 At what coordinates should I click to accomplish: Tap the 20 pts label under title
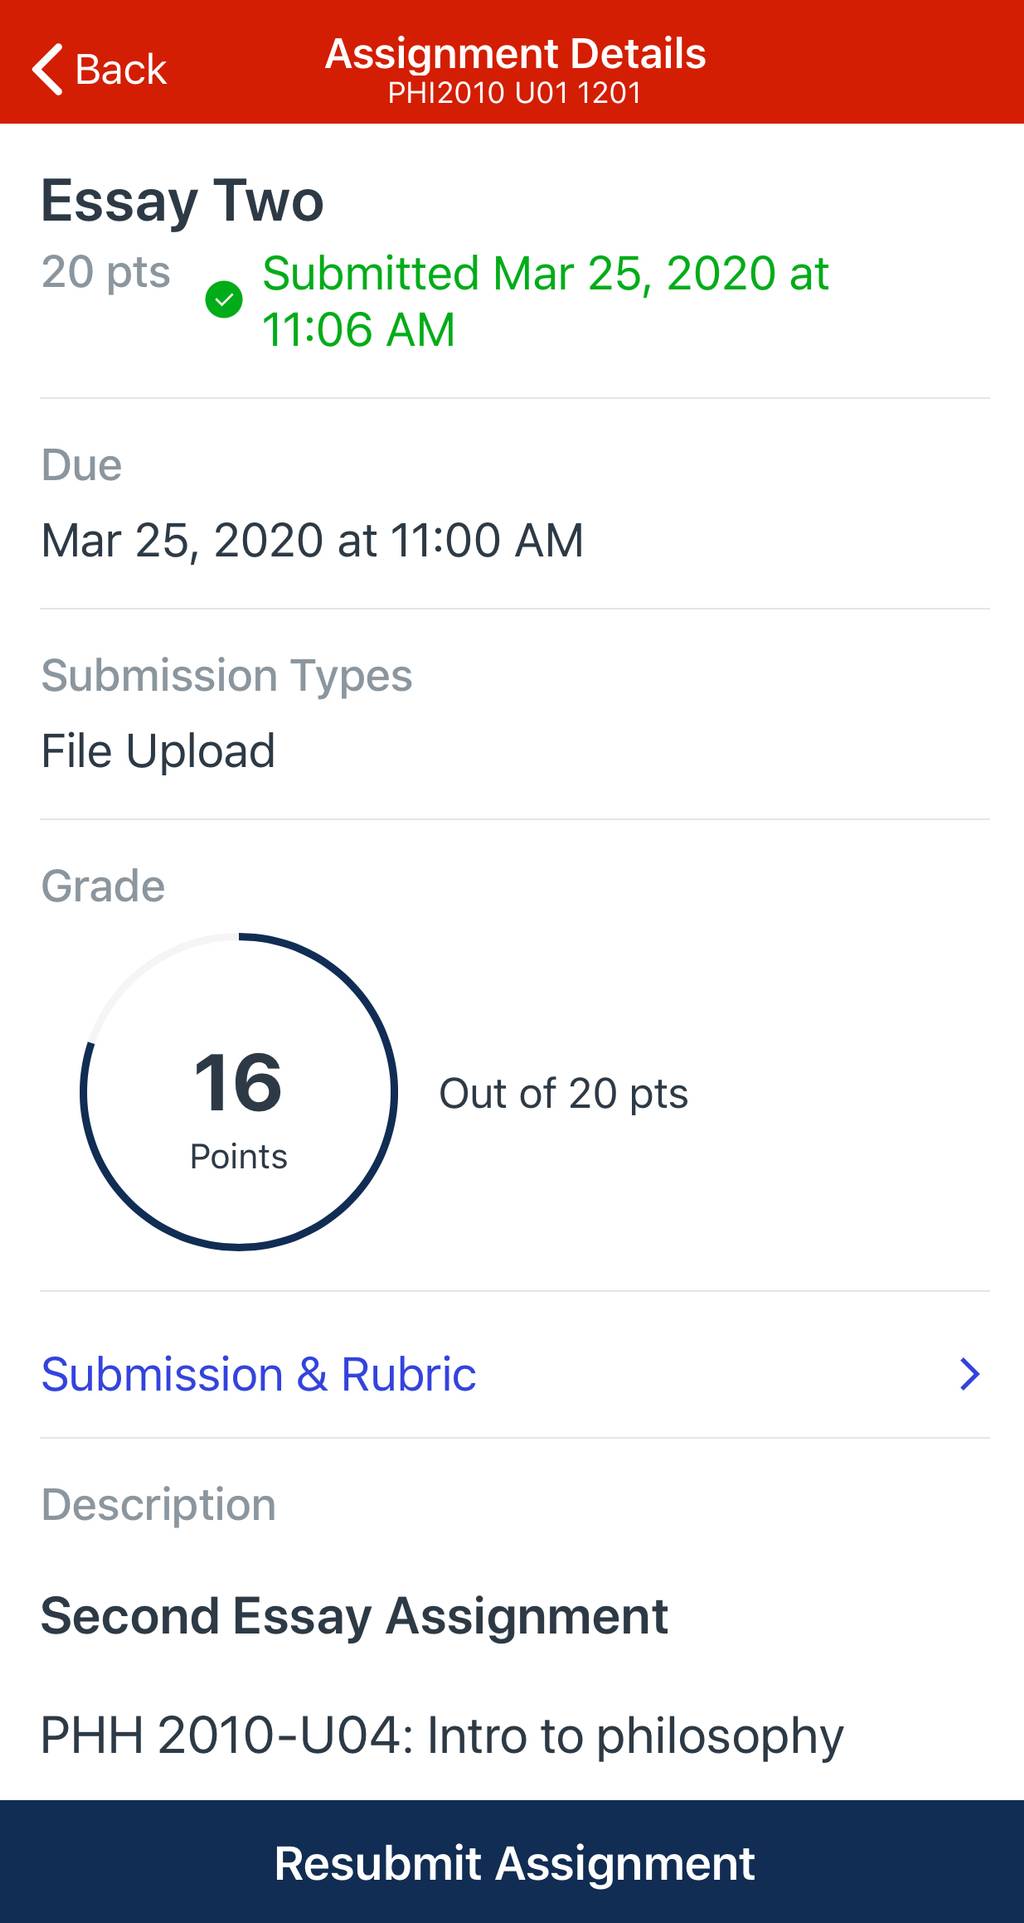click(x=106, y=272)
